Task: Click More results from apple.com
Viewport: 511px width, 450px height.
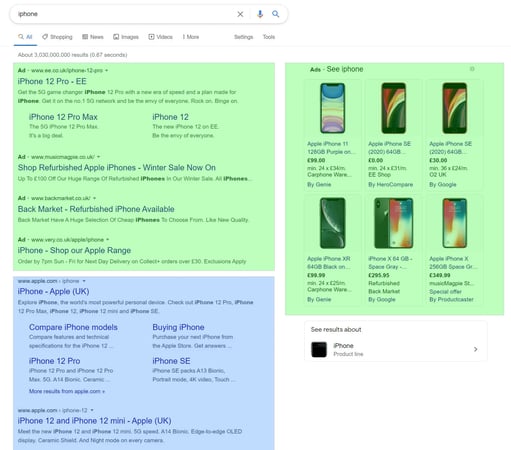Action: click(67, 391)
